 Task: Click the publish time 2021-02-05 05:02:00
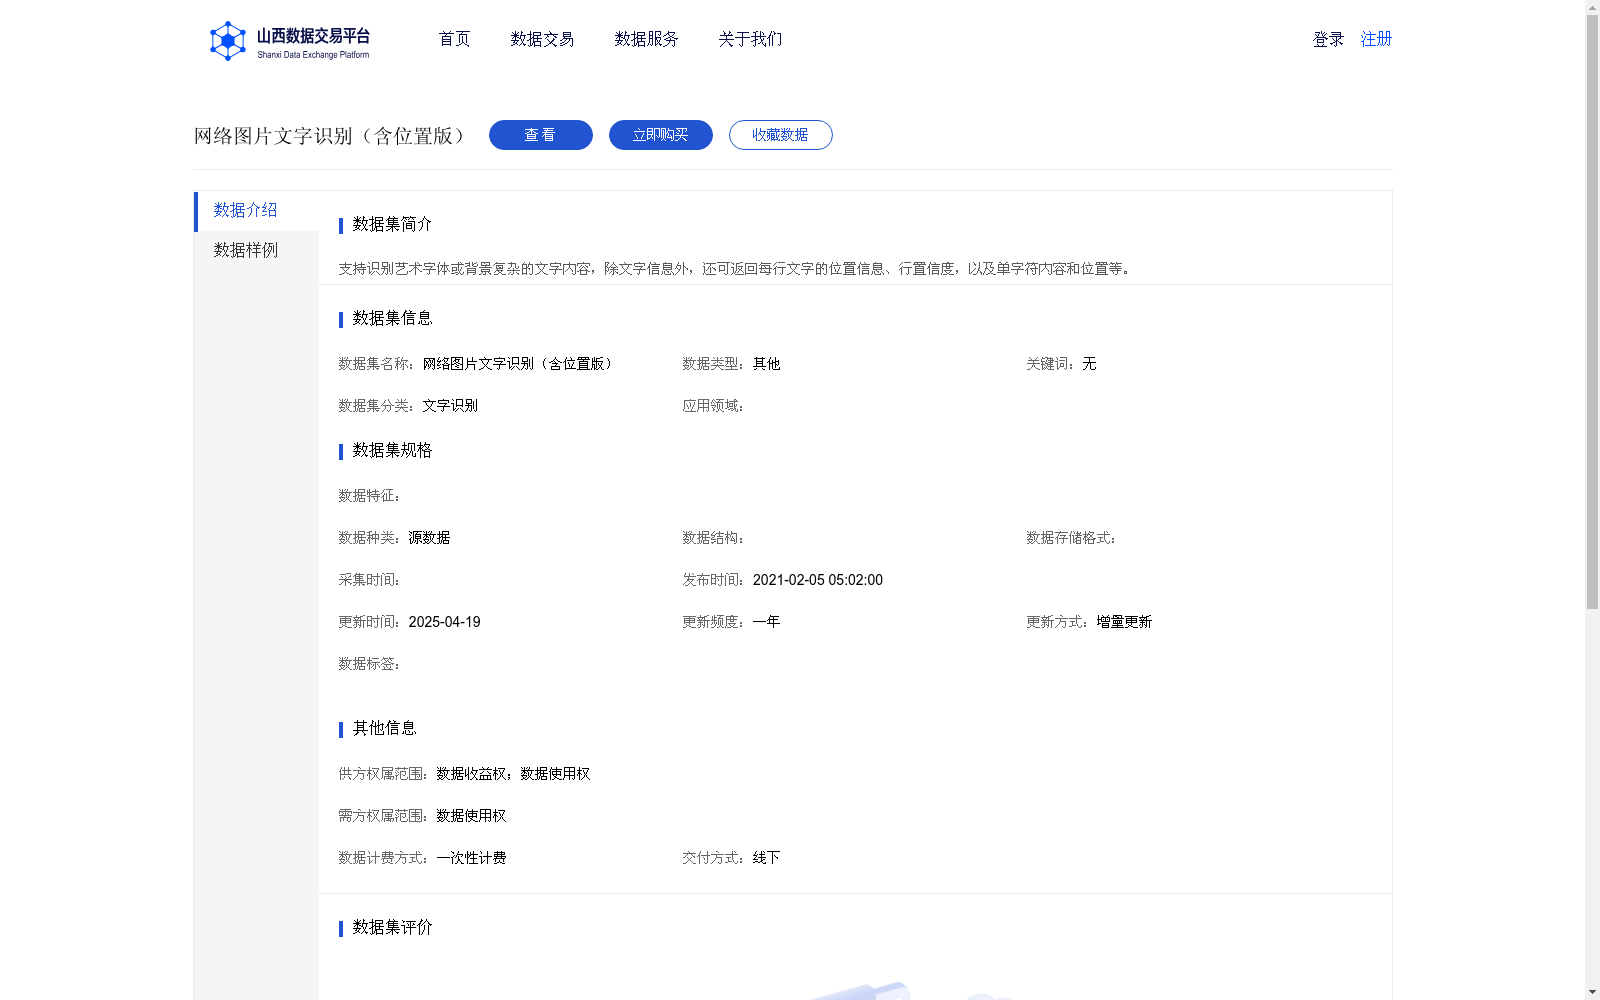tap(817, 580)
